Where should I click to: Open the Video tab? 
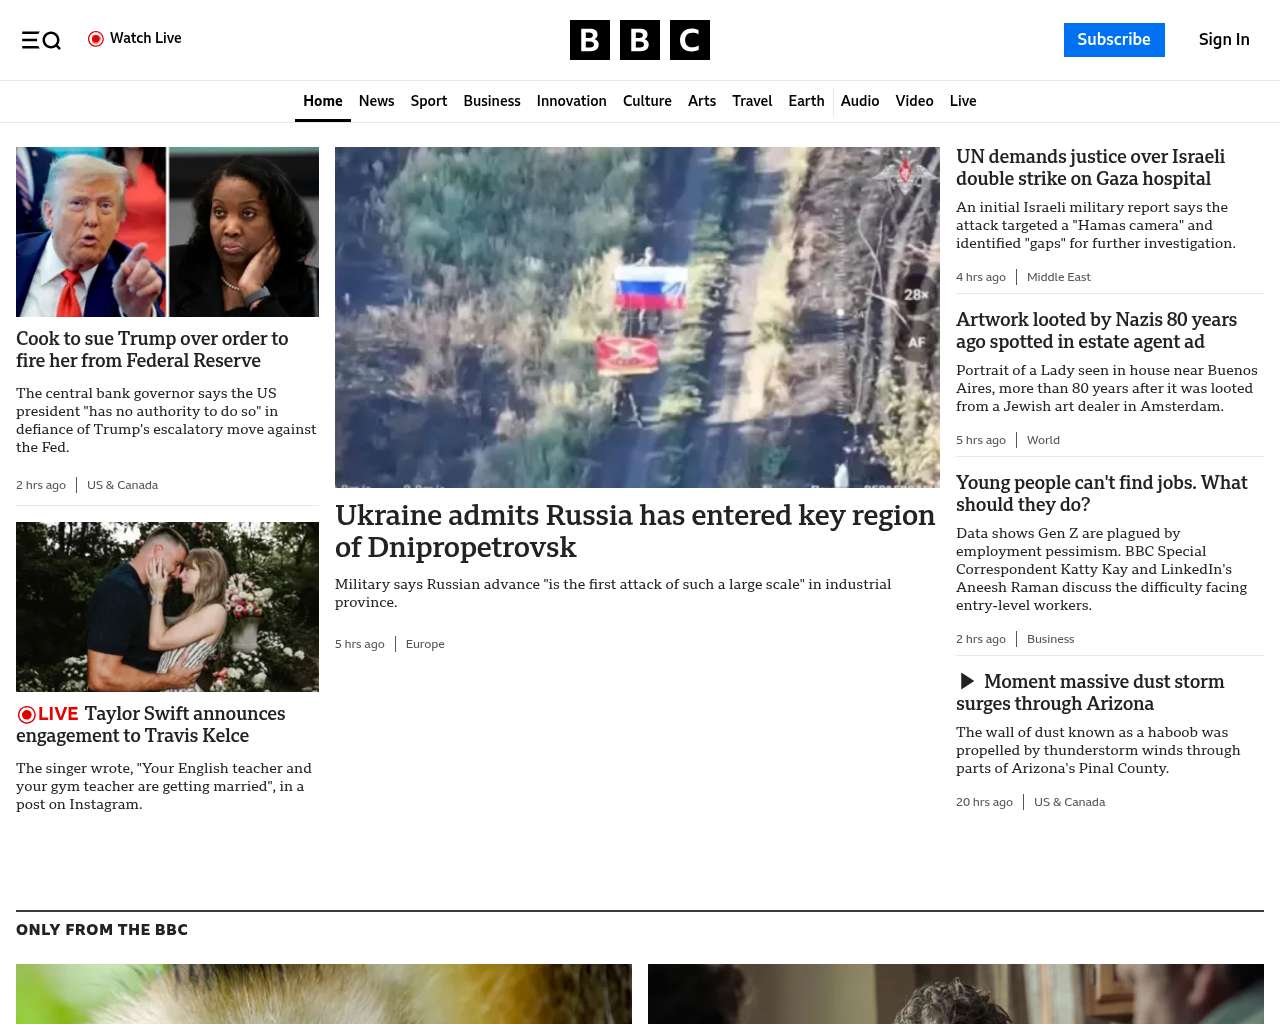click(914, 101)
